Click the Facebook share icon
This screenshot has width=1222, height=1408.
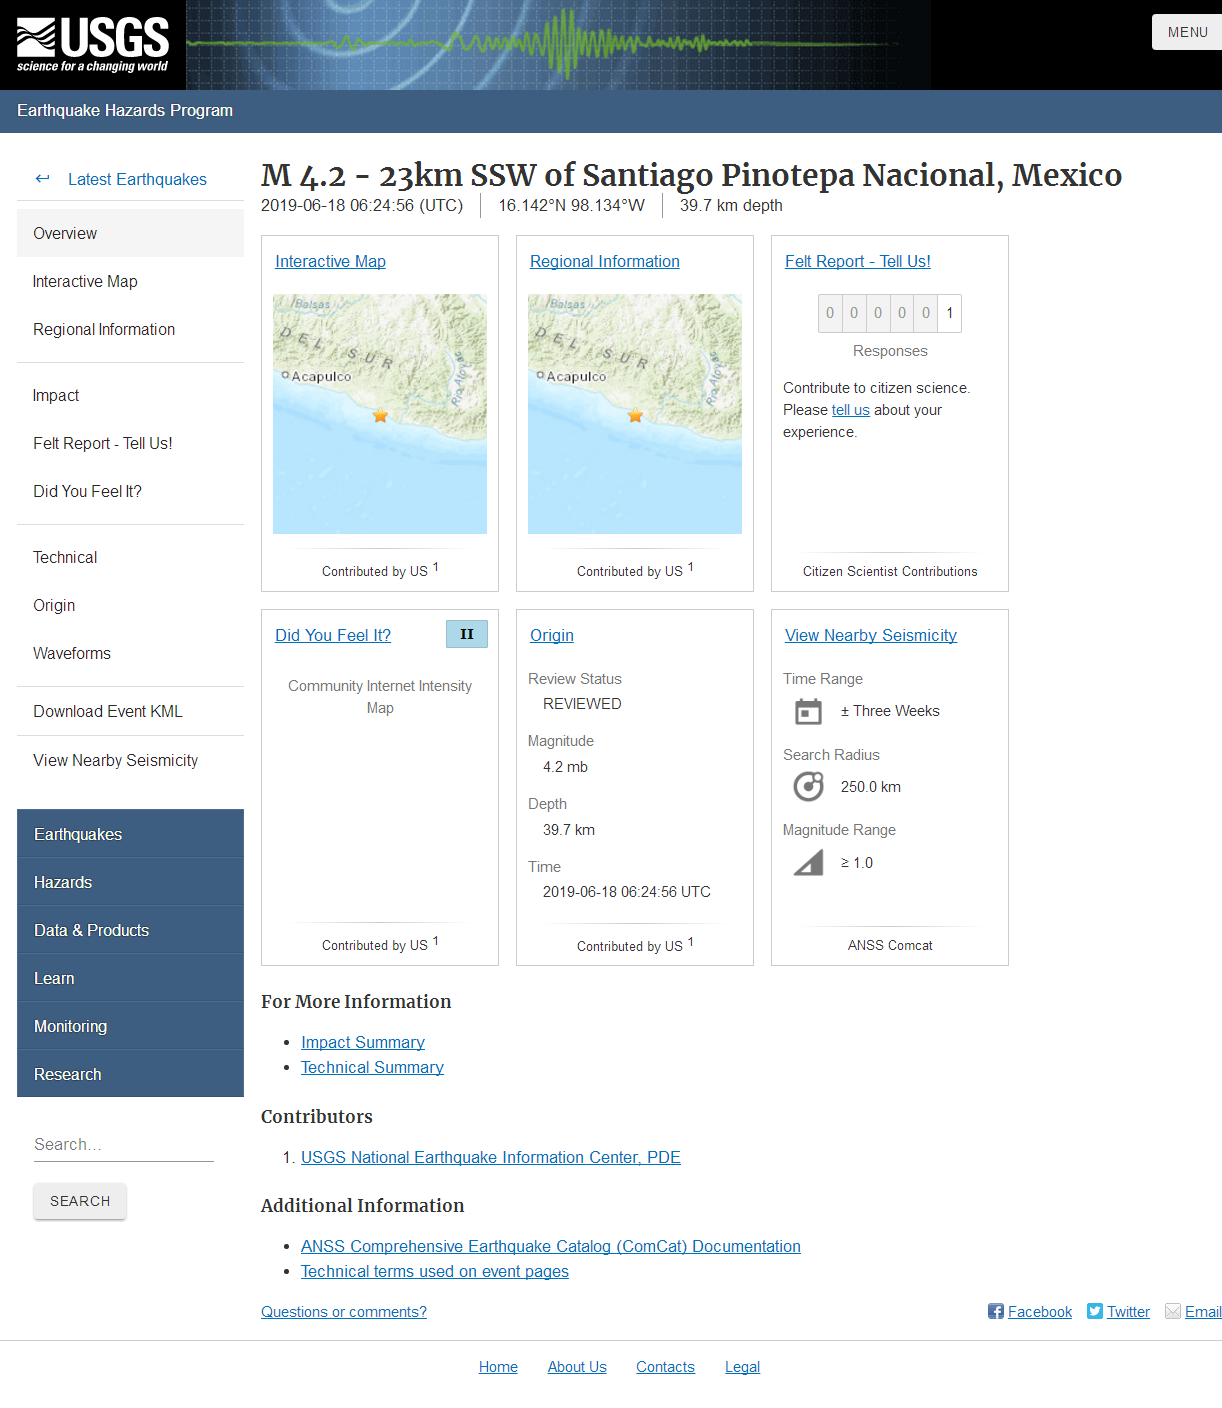tap(995, 1311)
